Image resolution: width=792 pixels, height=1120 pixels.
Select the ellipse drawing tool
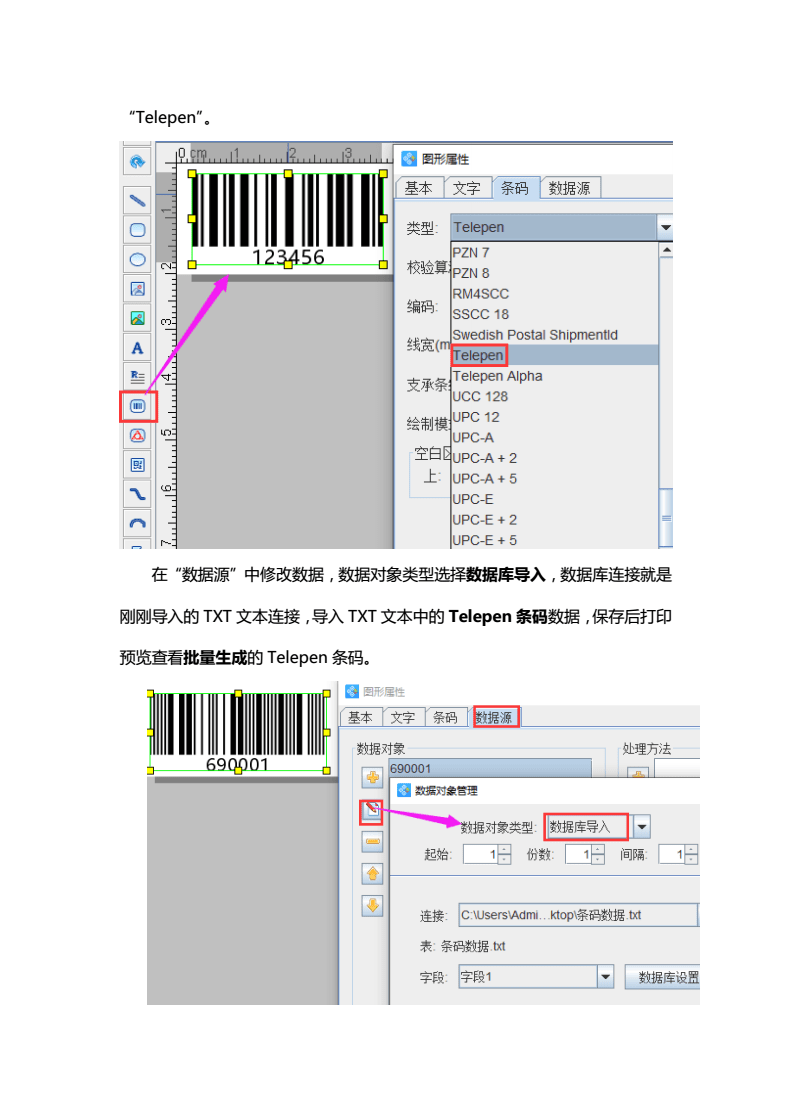click(x=138, y=259)
